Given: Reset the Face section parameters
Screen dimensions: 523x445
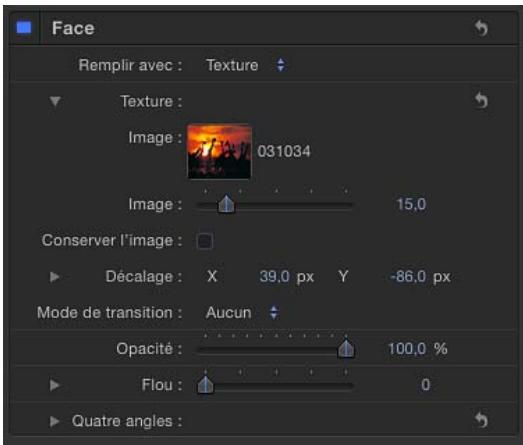Looking at the screenshot, I should coord(481,28).
